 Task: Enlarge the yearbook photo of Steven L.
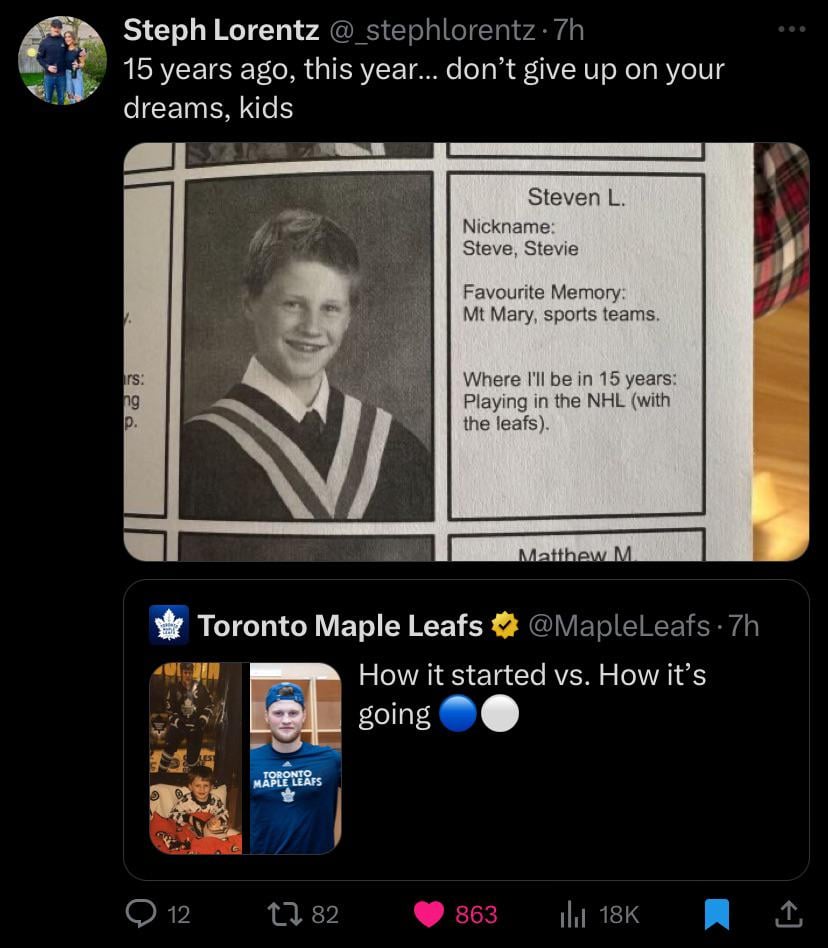466,351
